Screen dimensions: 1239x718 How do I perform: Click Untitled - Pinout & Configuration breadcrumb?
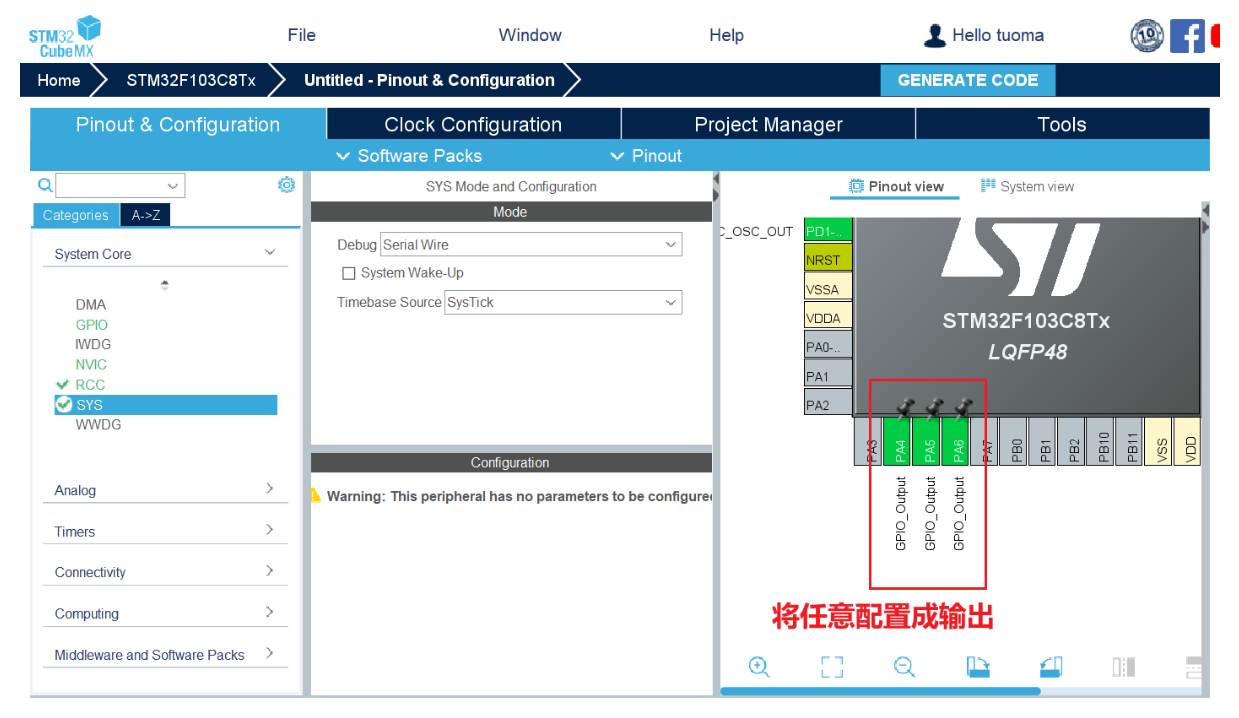[429, 80]
